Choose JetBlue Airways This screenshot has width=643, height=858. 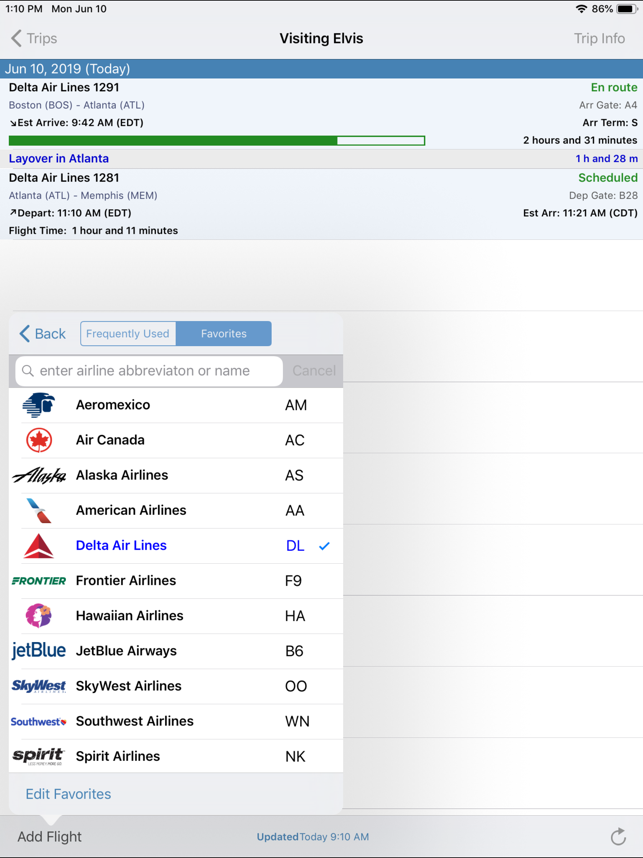[176, 651]
